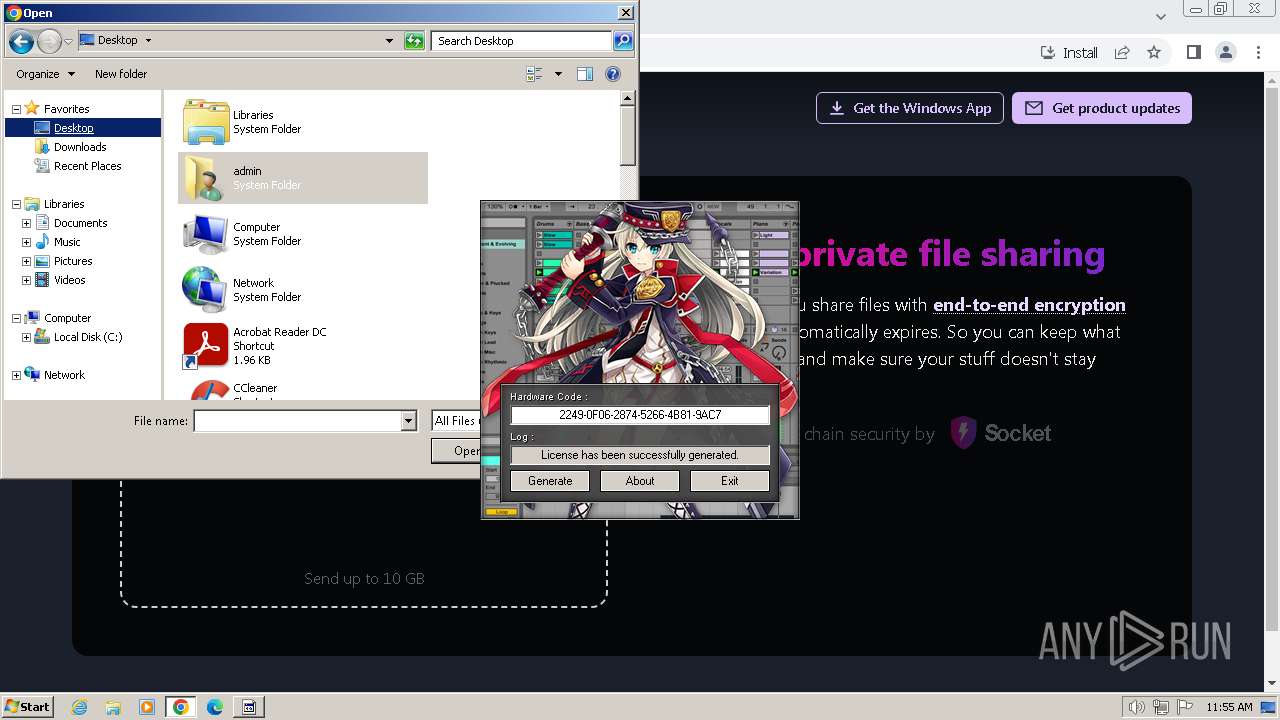Click Get product updates button
Screen dimensions: 1280x720
pyautogui.click(x=1102, y=108)
